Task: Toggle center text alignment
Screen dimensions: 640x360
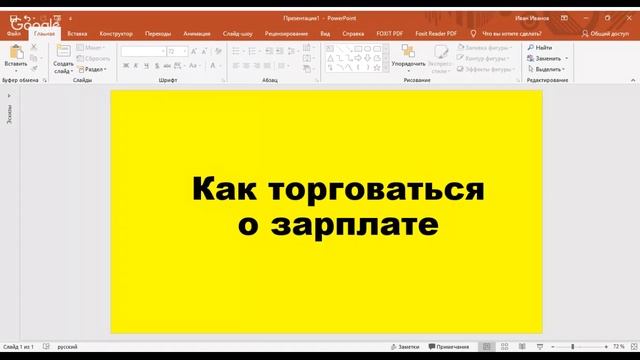Action: 246,66
